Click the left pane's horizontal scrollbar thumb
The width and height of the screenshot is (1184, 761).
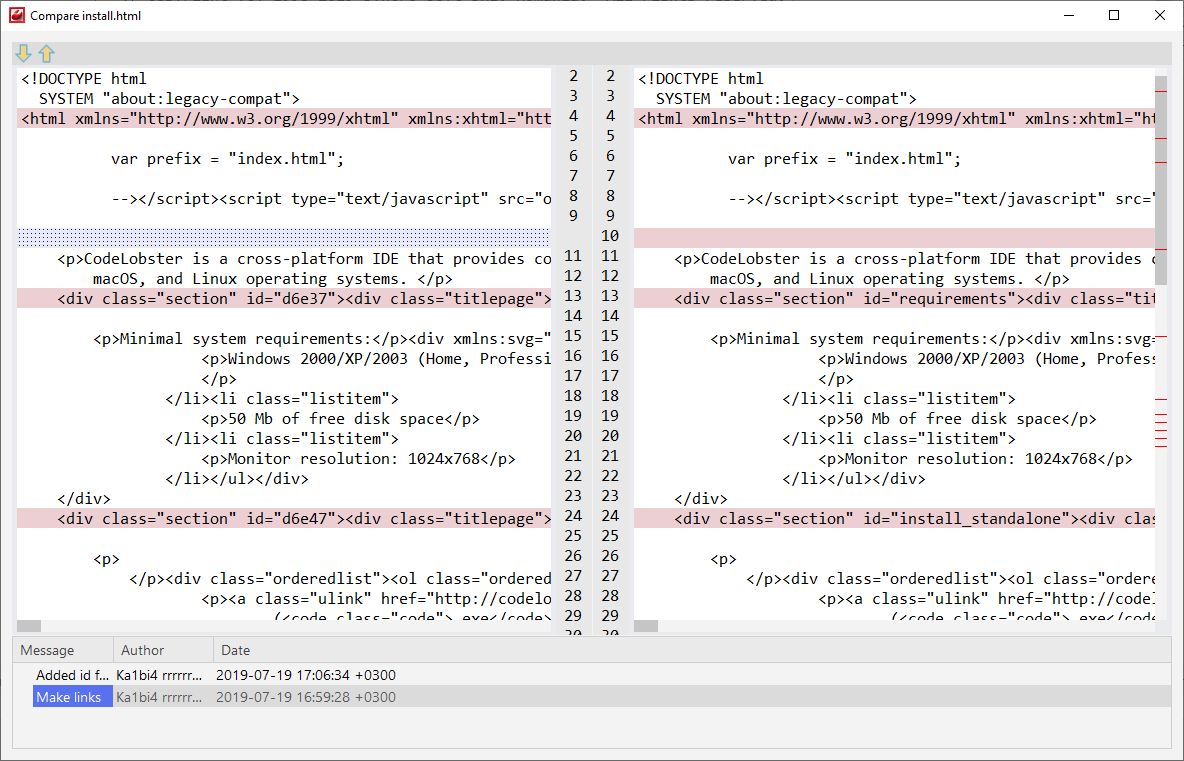pyautogui.click(x=29, y=626)
